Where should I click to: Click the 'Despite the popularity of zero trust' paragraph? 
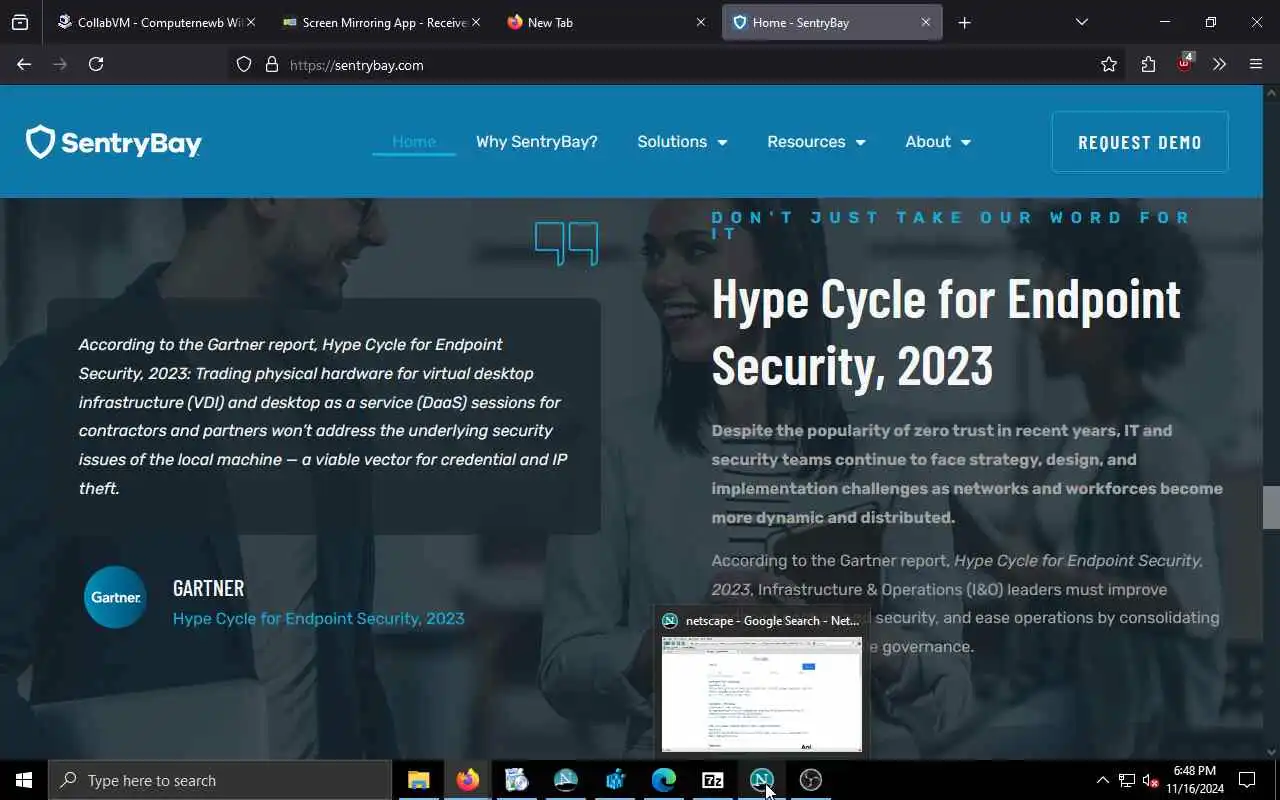(x=967, y=474)
